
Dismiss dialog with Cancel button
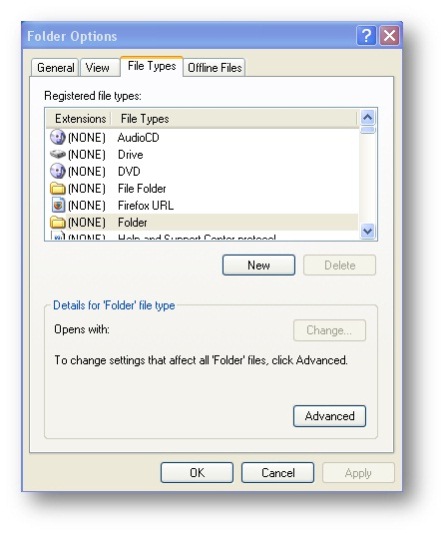[277, 472]
